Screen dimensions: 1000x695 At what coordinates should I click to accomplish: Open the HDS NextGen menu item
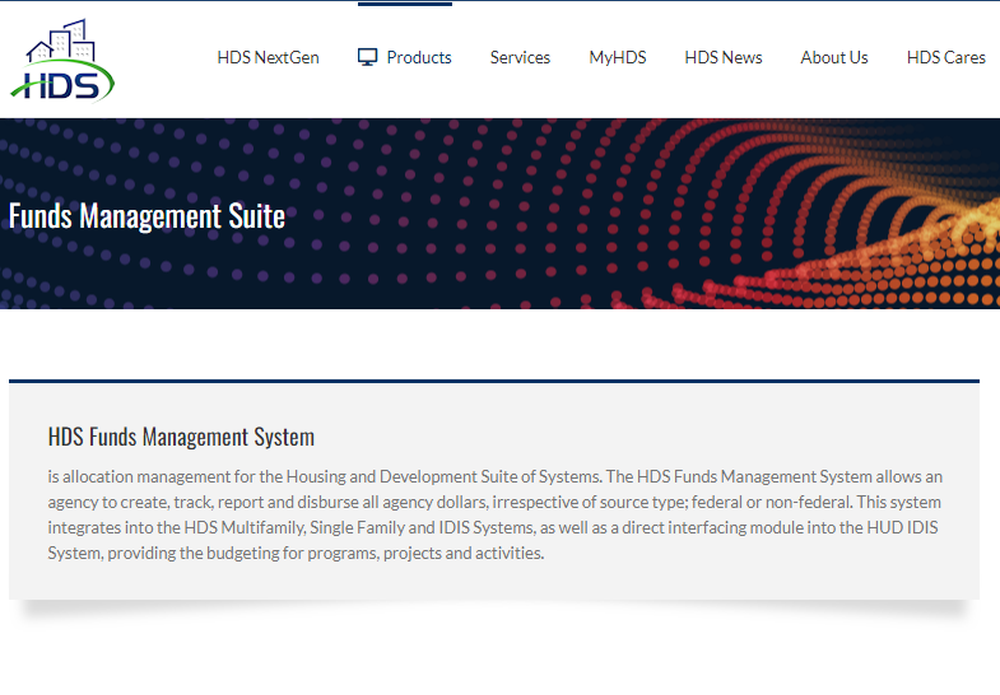pyautogui.click(x=268, y=57)
